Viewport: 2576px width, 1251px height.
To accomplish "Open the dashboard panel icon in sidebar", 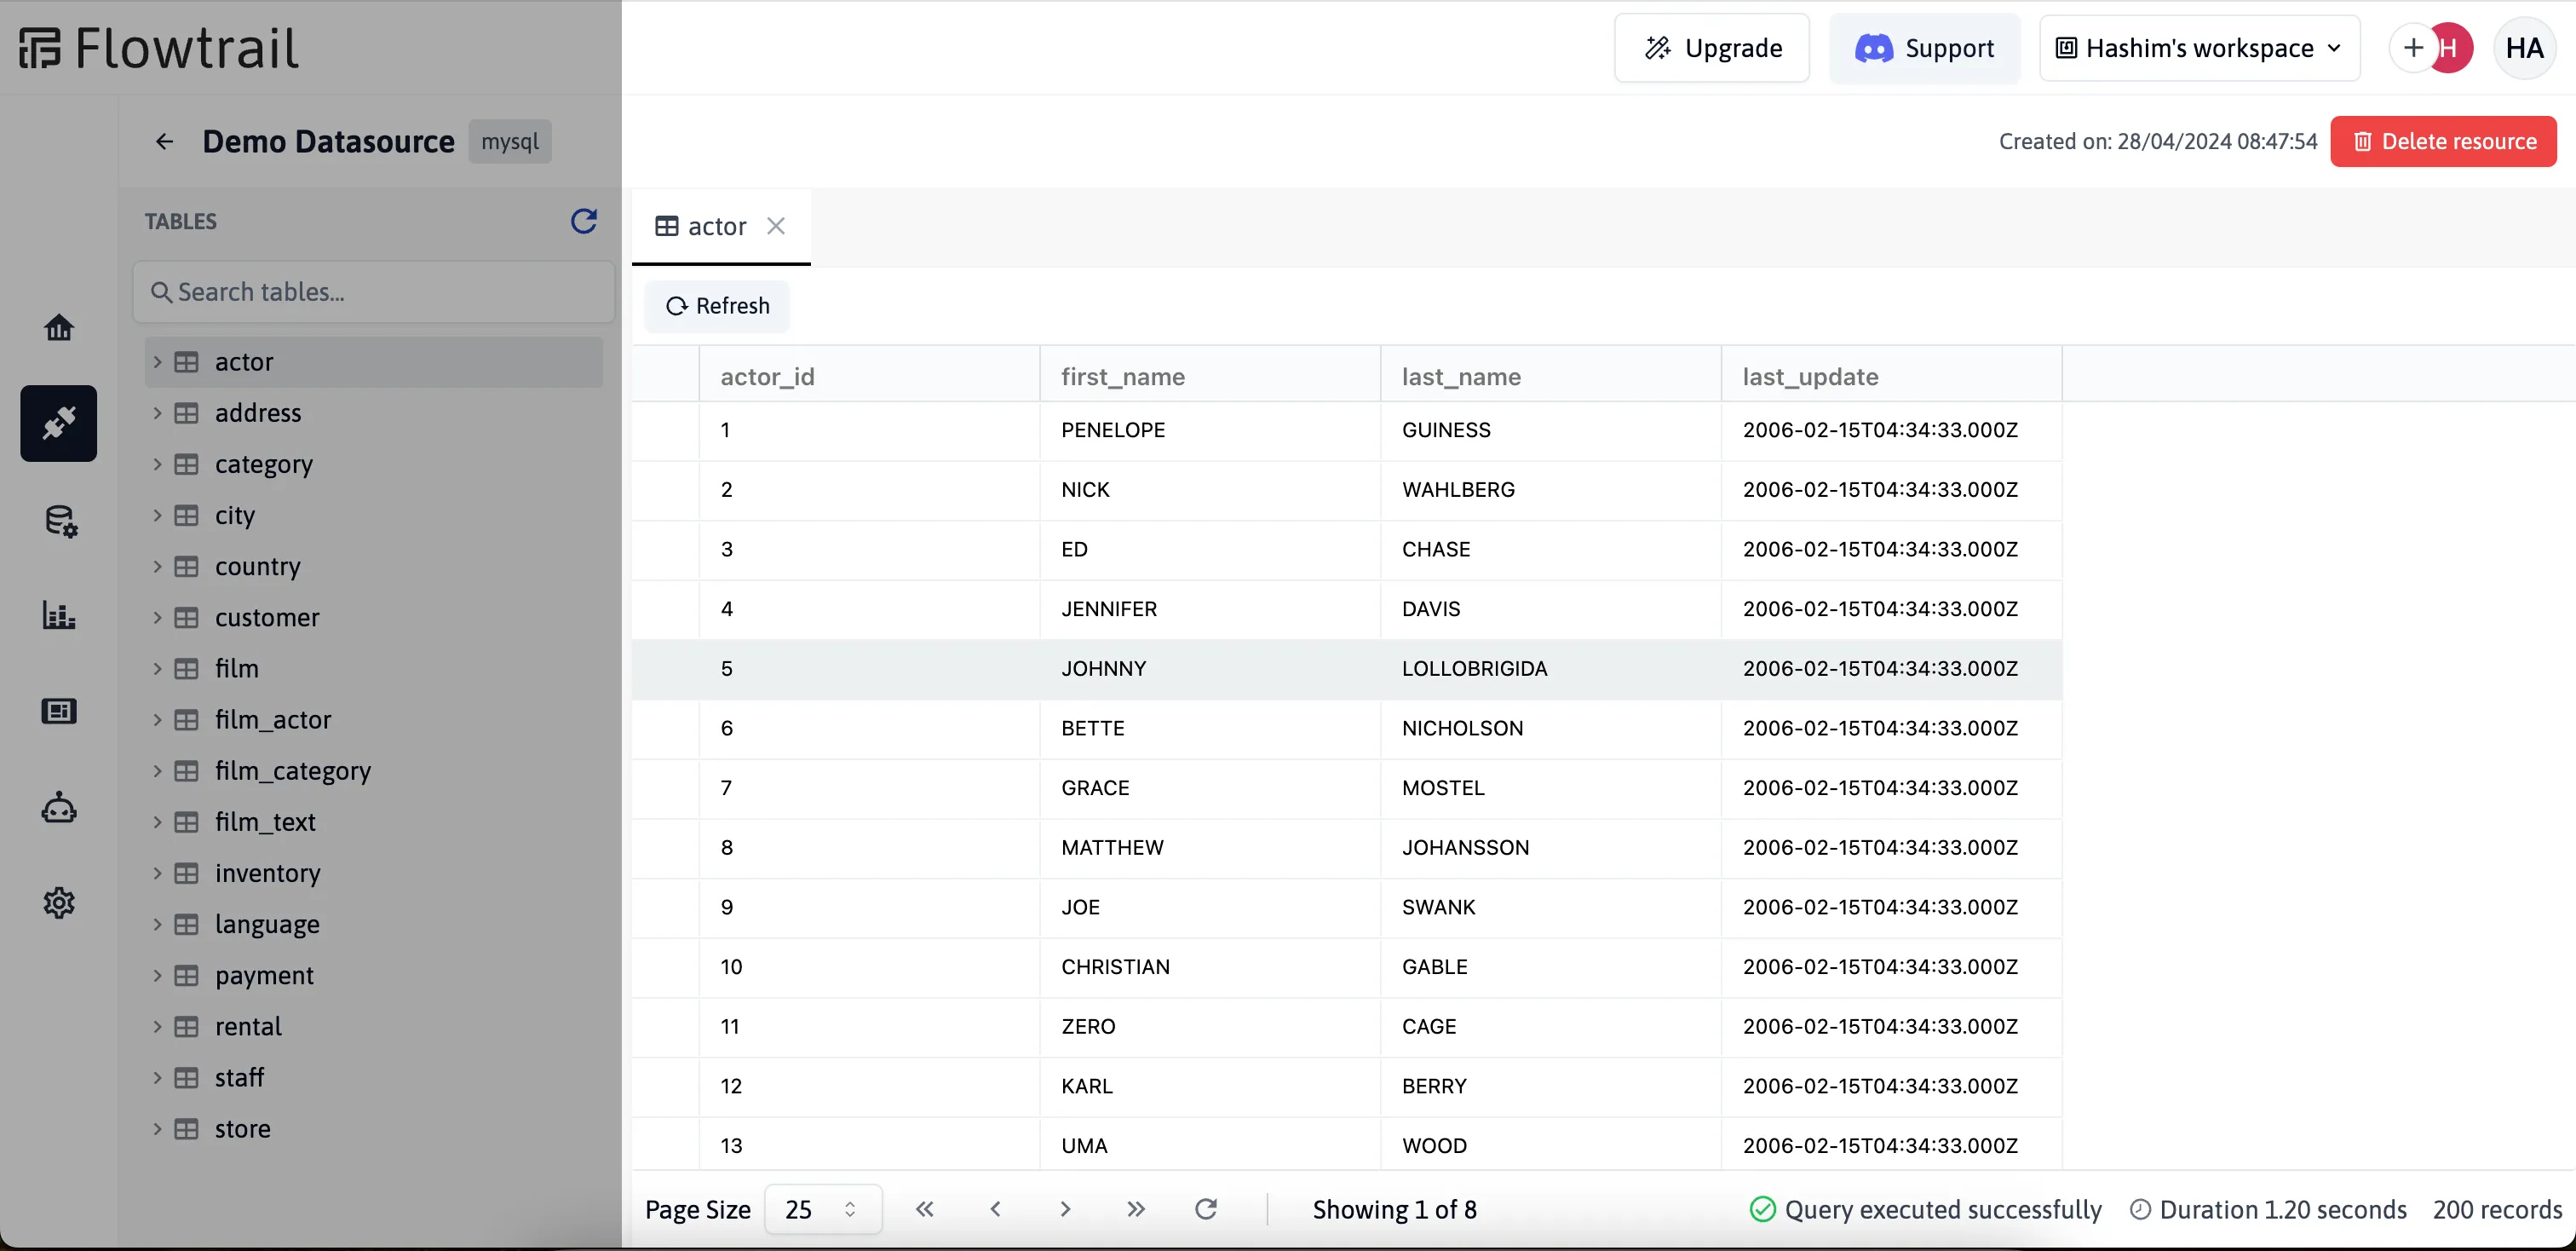I will click(x=59, y=711).
